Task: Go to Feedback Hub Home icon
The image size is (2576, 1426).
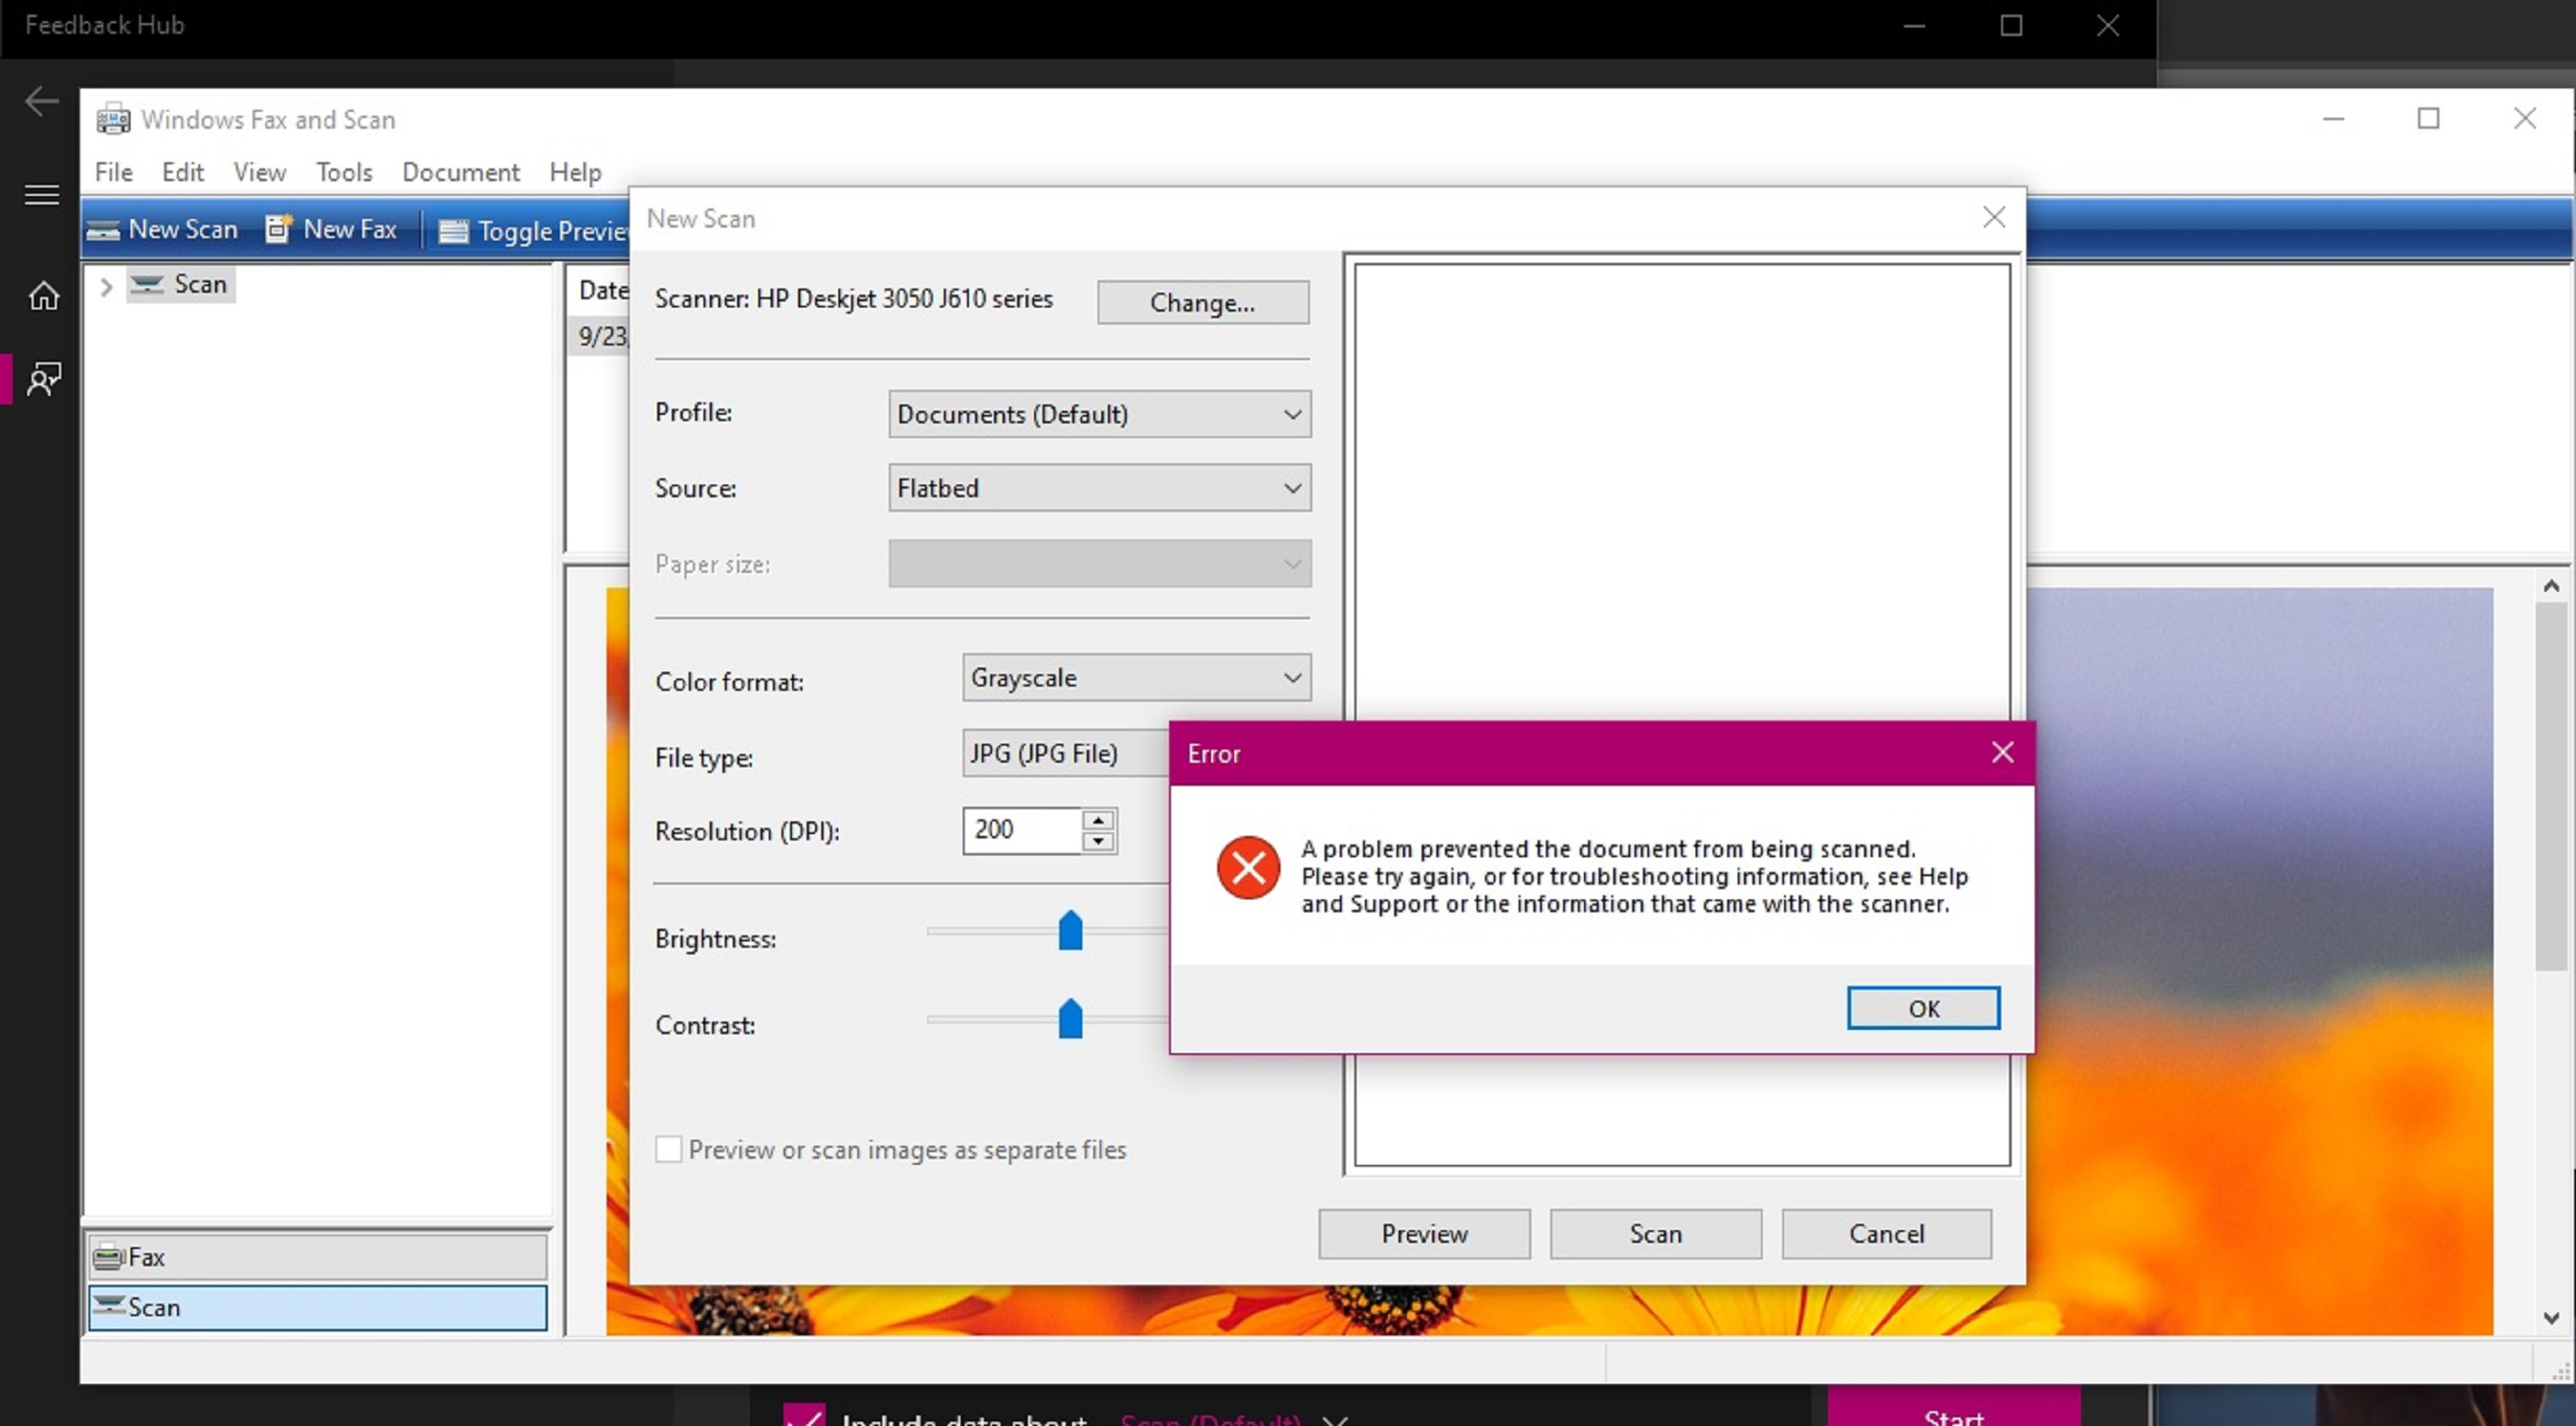Action: coord(43,296)
